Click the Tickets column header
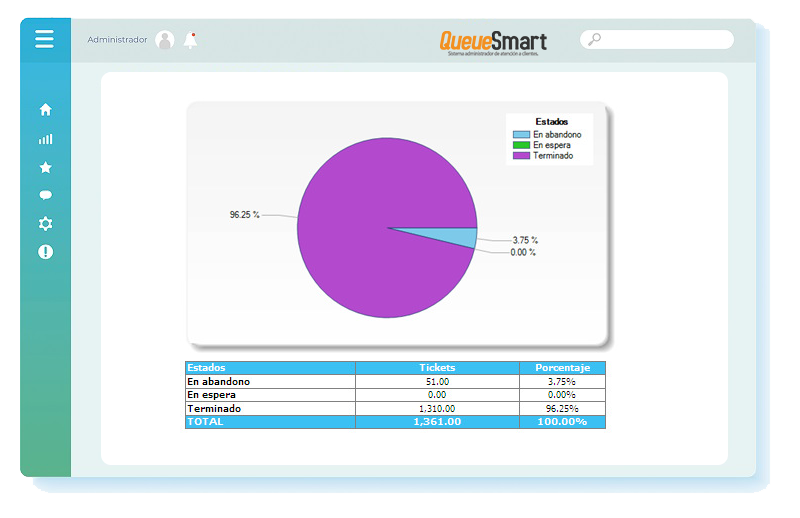The image size is (800, 518). pyautogui.click(x=437, y=368)
